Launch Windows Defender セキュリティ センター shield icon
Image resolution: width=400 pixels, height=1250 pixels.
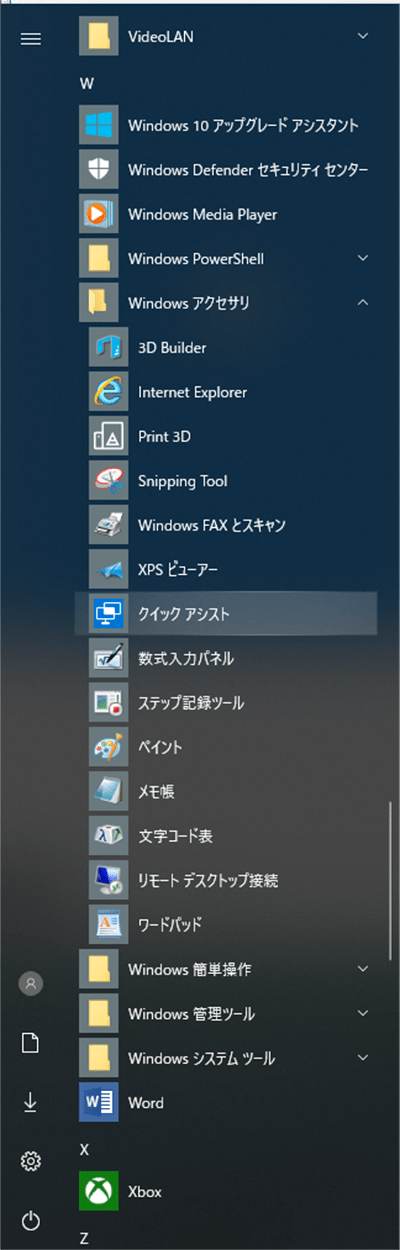point(98,170)
